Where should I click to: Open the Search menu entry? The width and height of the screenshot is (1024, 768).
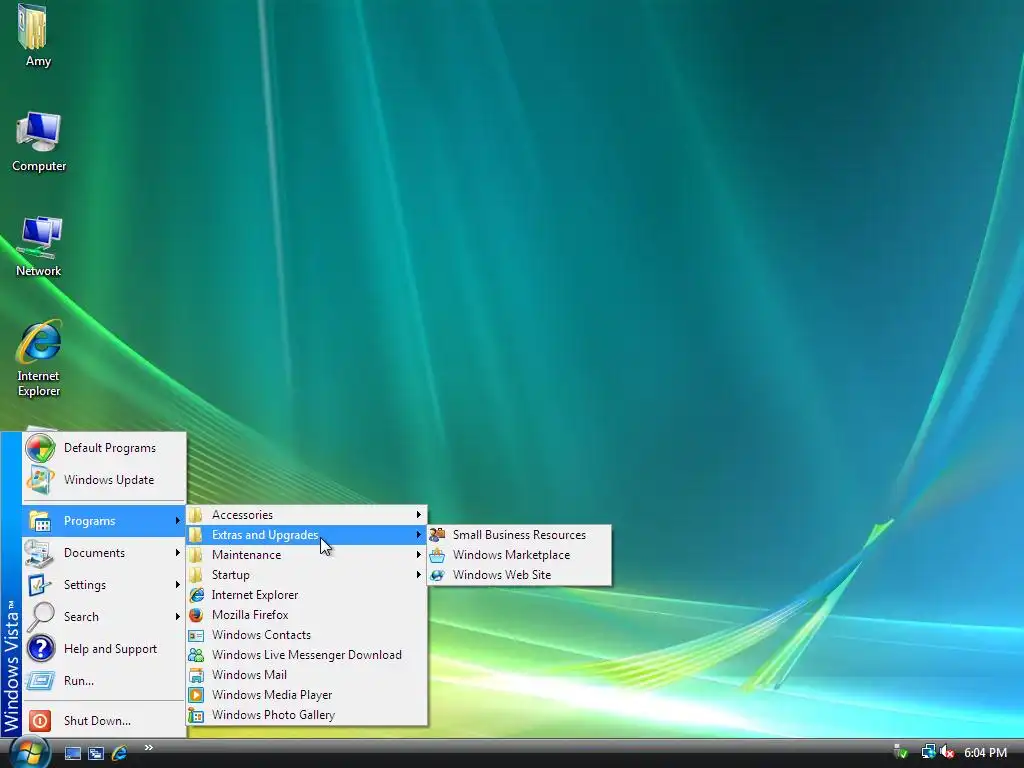(104, 617)
